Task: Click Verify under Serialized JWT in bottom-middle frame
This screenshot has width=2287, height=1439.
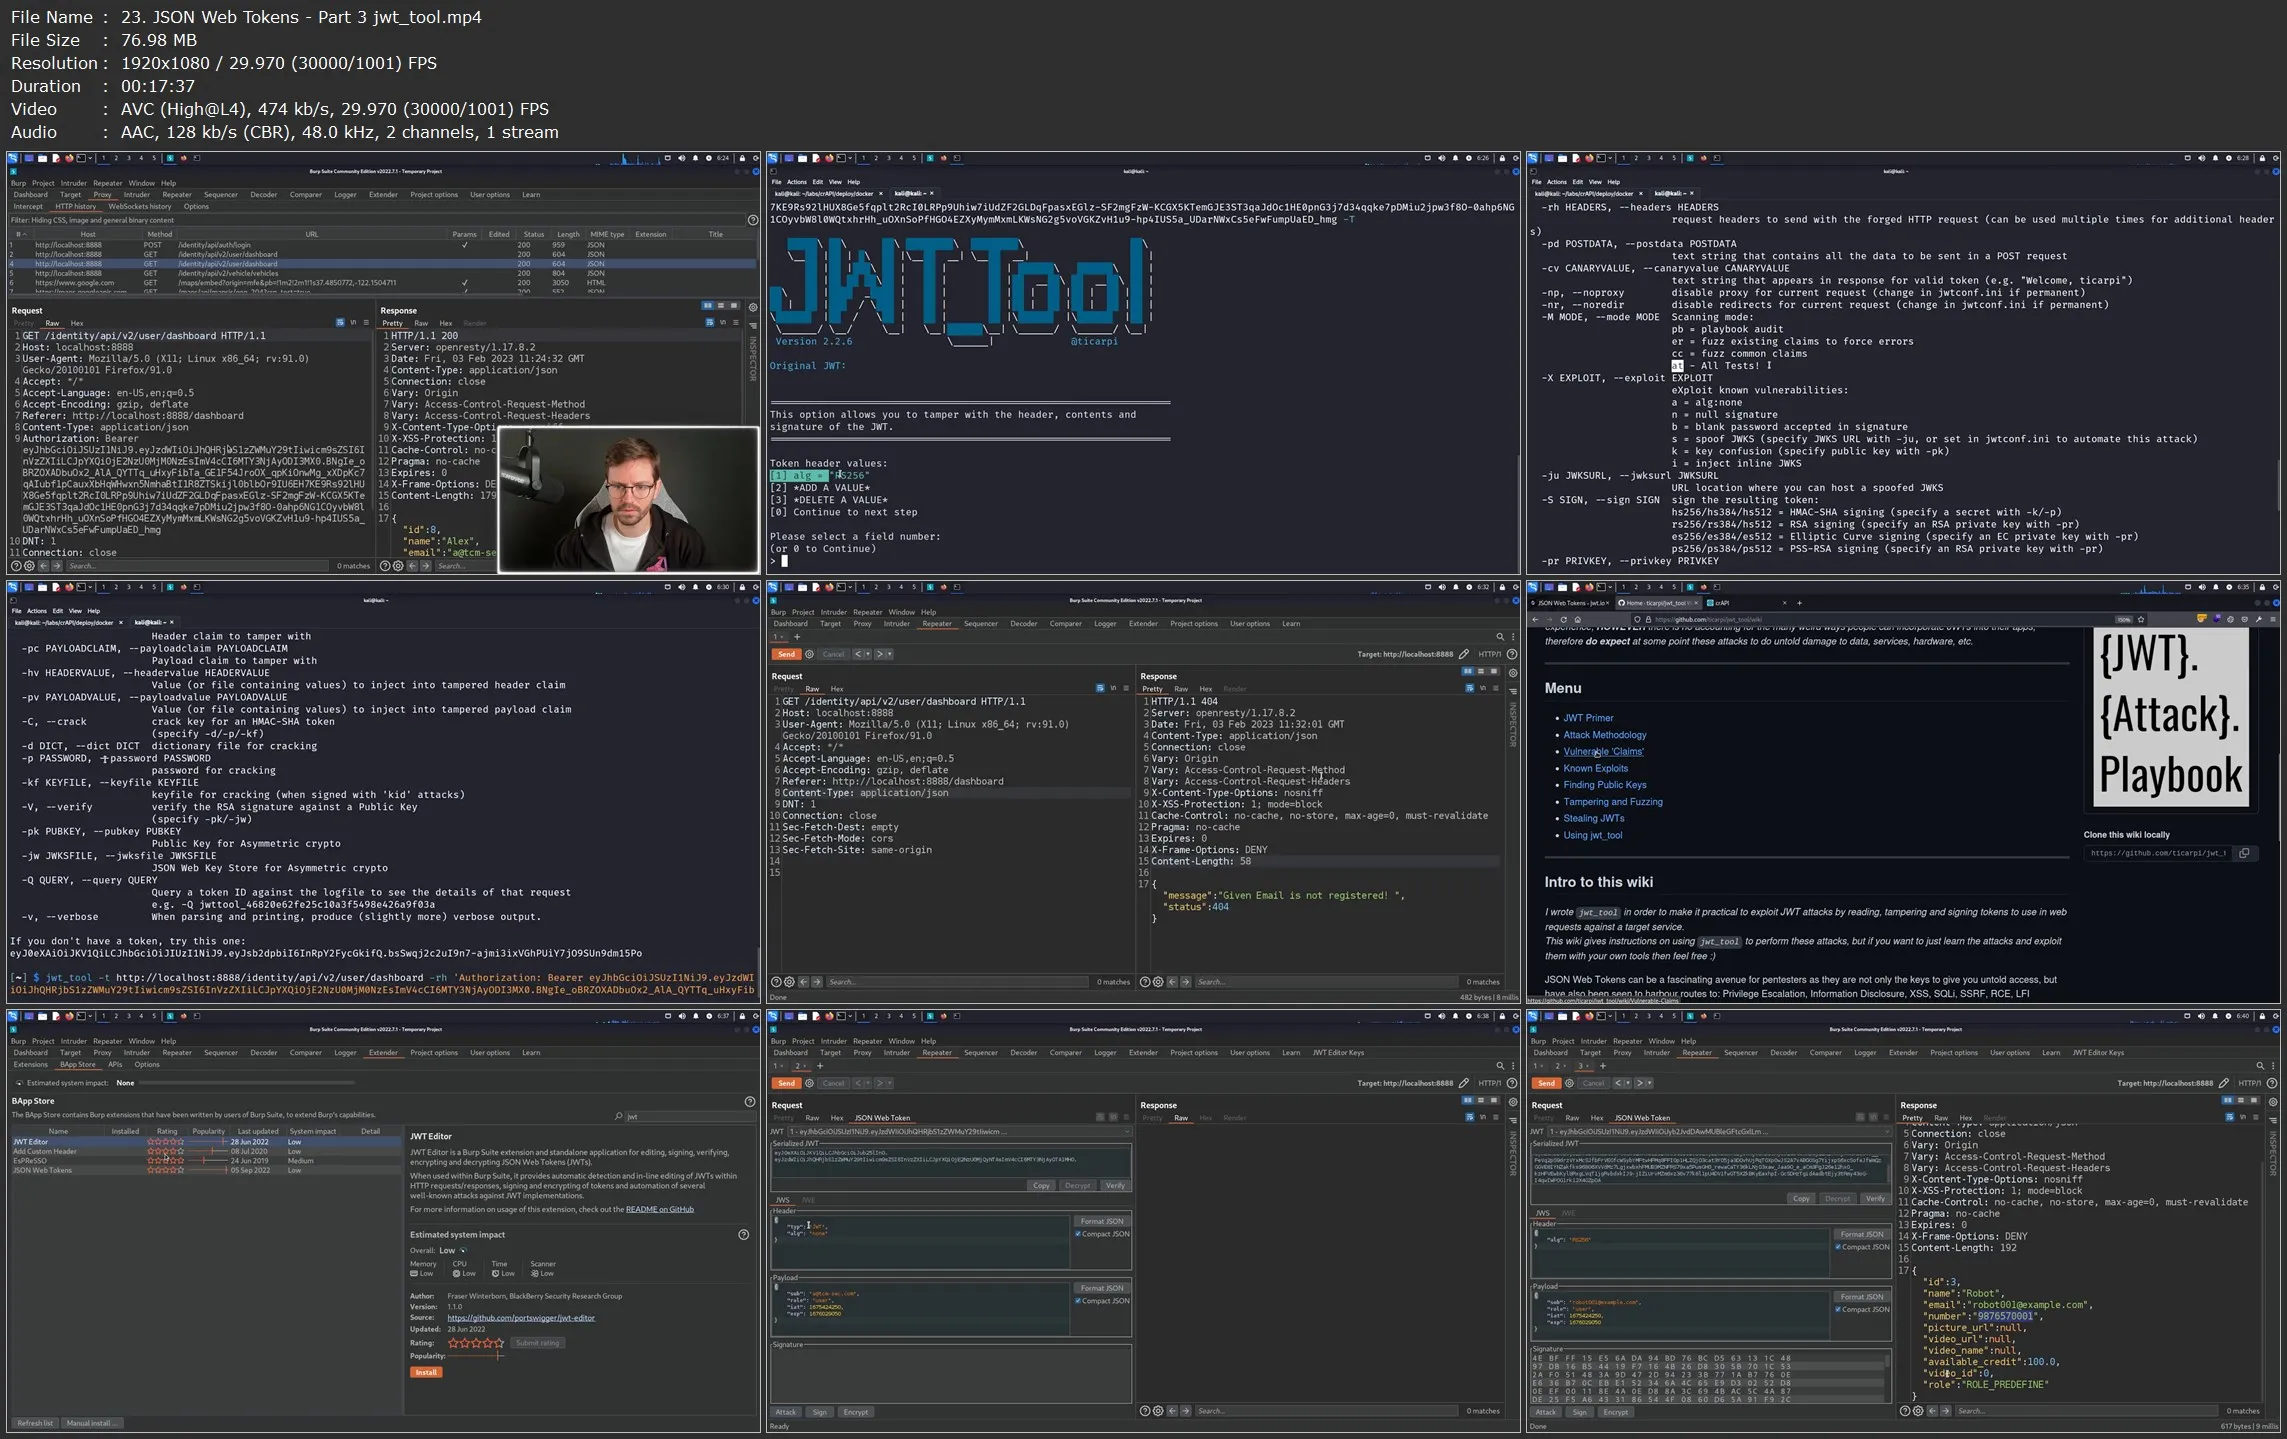Action: coord(1114,1186)
